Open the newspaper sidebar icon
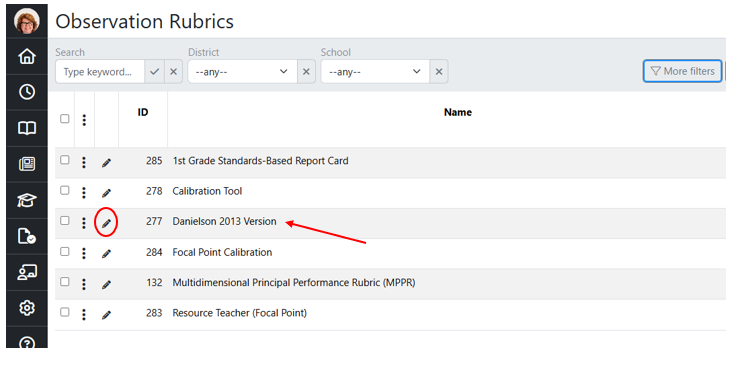The image size is (746, 366). (27, 164)
